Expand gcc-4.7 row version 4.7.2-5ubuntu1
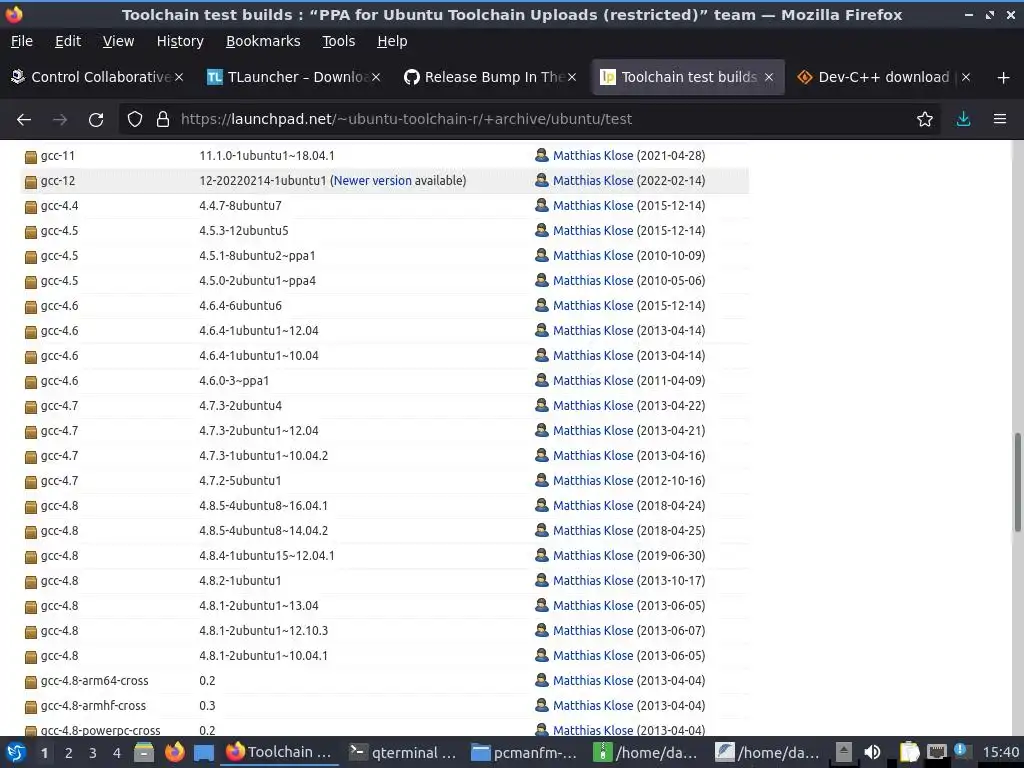Screen dimensions: 1024x768 click(x=385, y=481)
